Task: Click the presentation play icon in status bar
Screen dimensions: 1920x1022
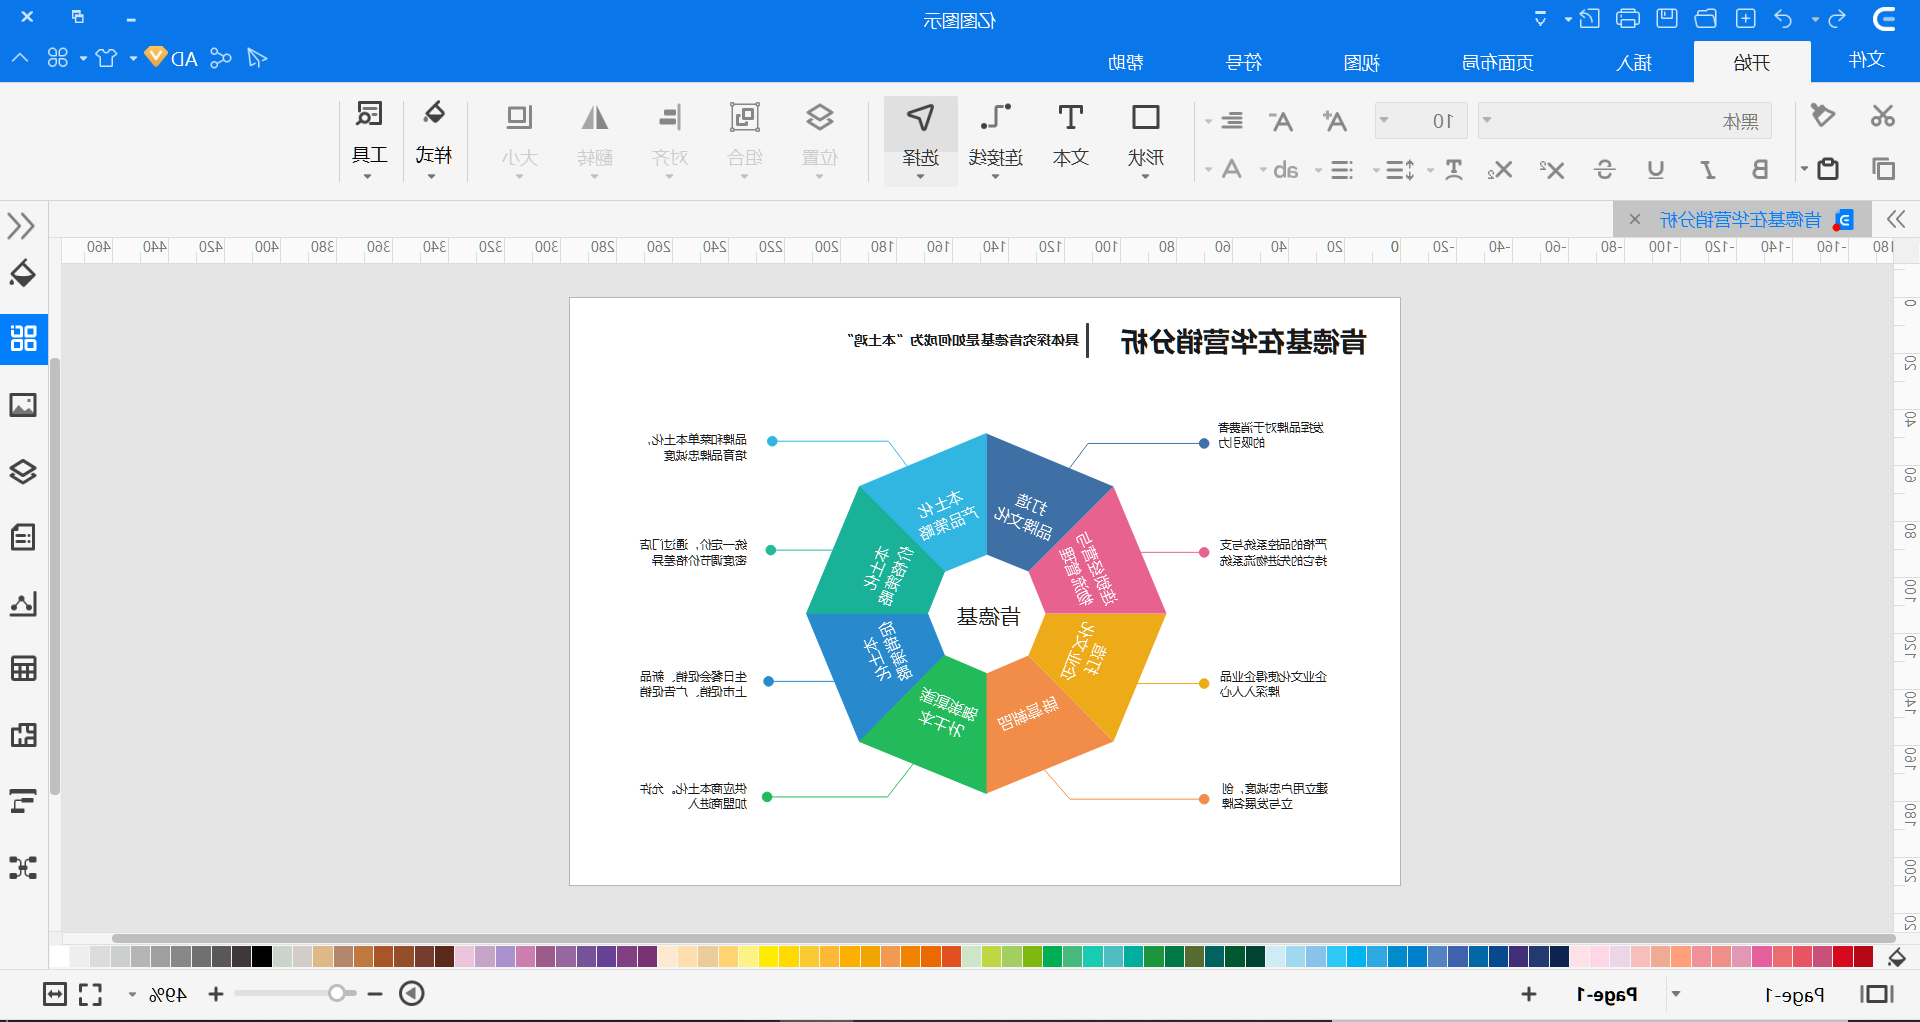Action: point(412,993)
